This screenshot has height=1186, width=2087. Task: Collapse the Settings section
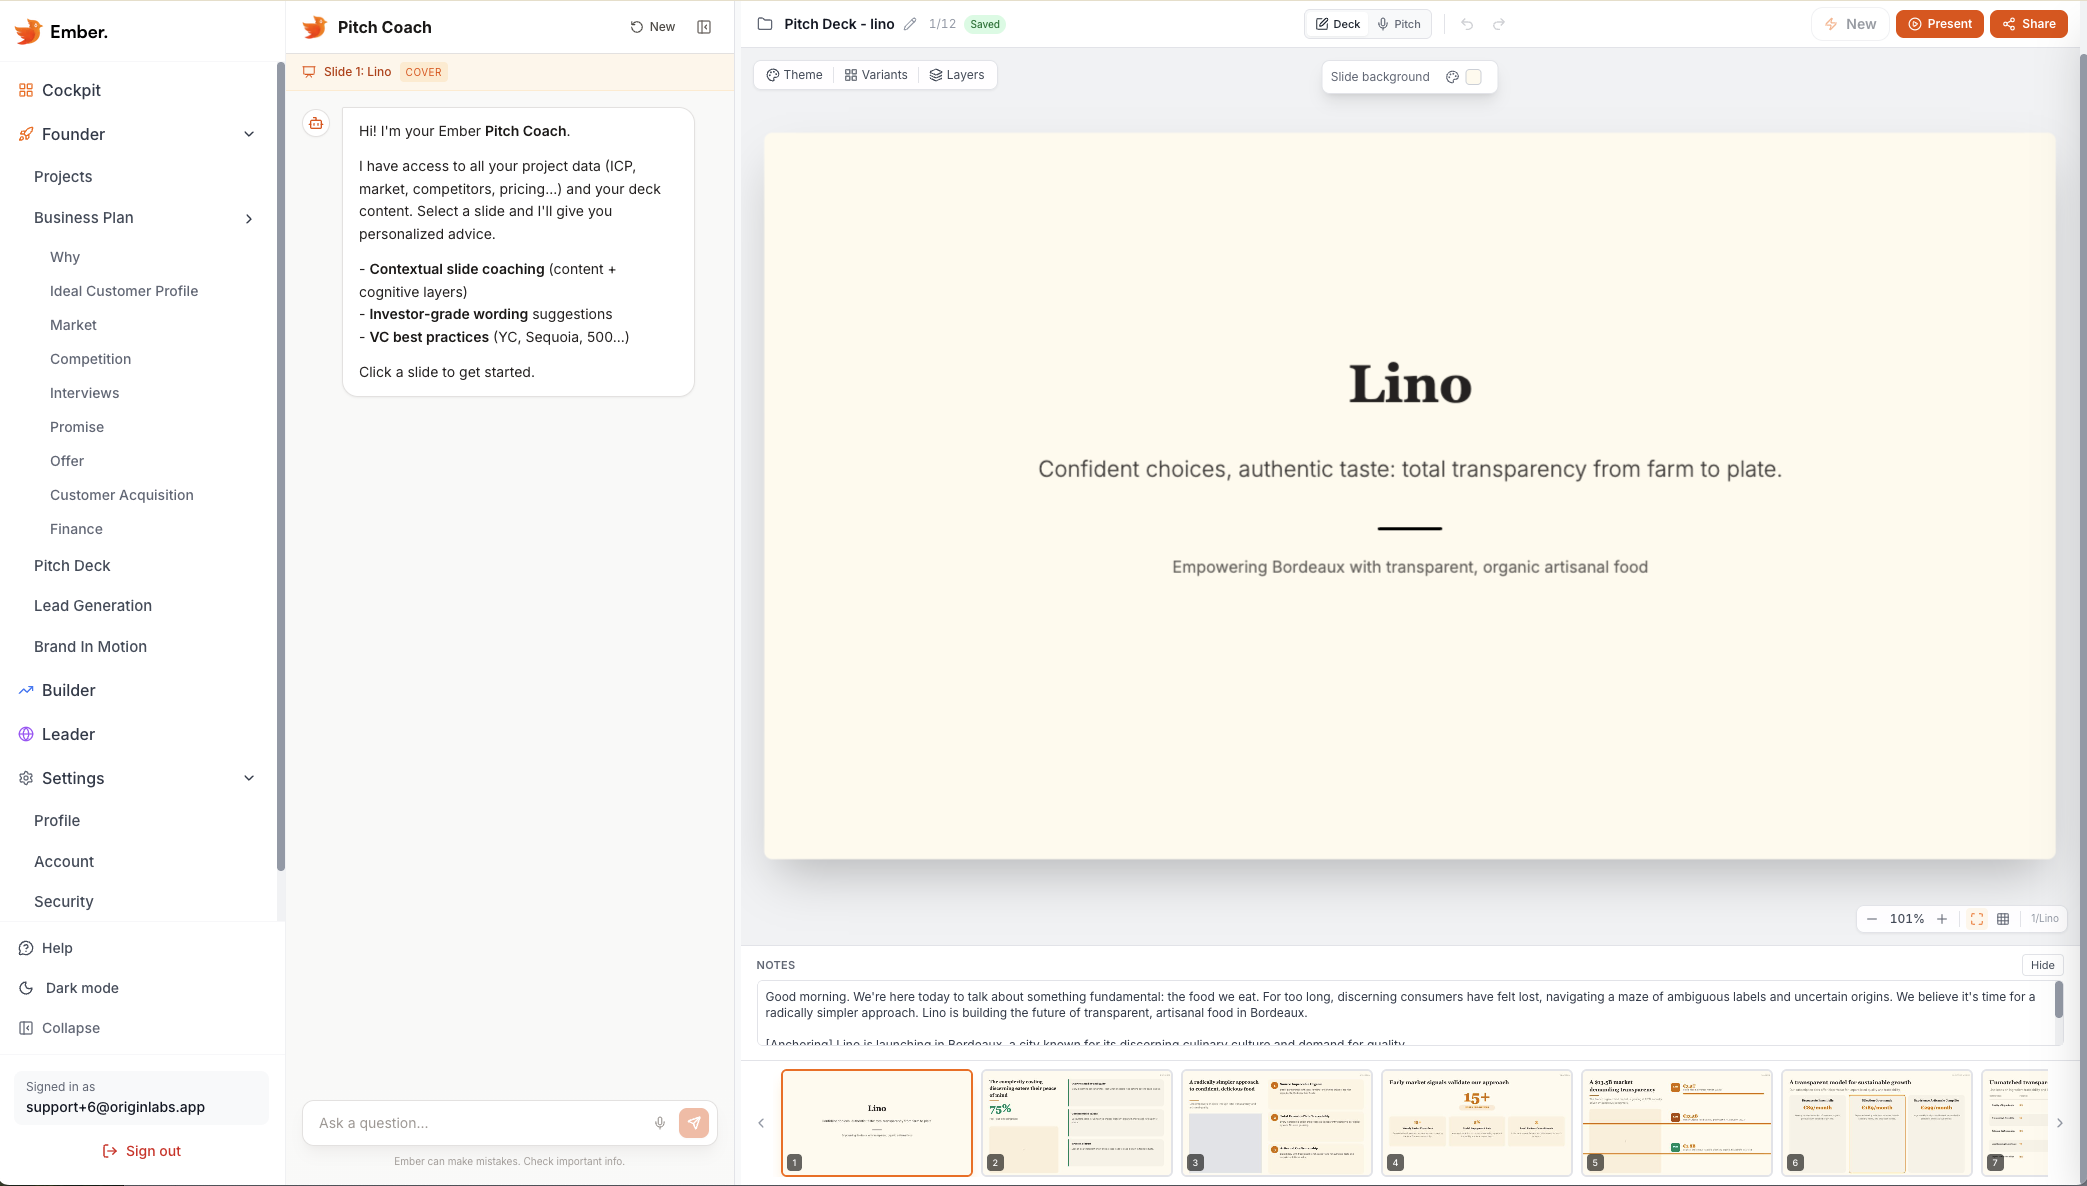point(249,778)
